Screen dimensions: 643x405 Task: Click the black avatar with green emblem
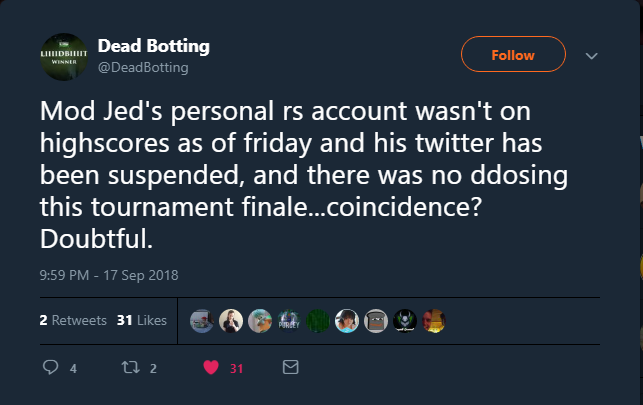(404, 321)
